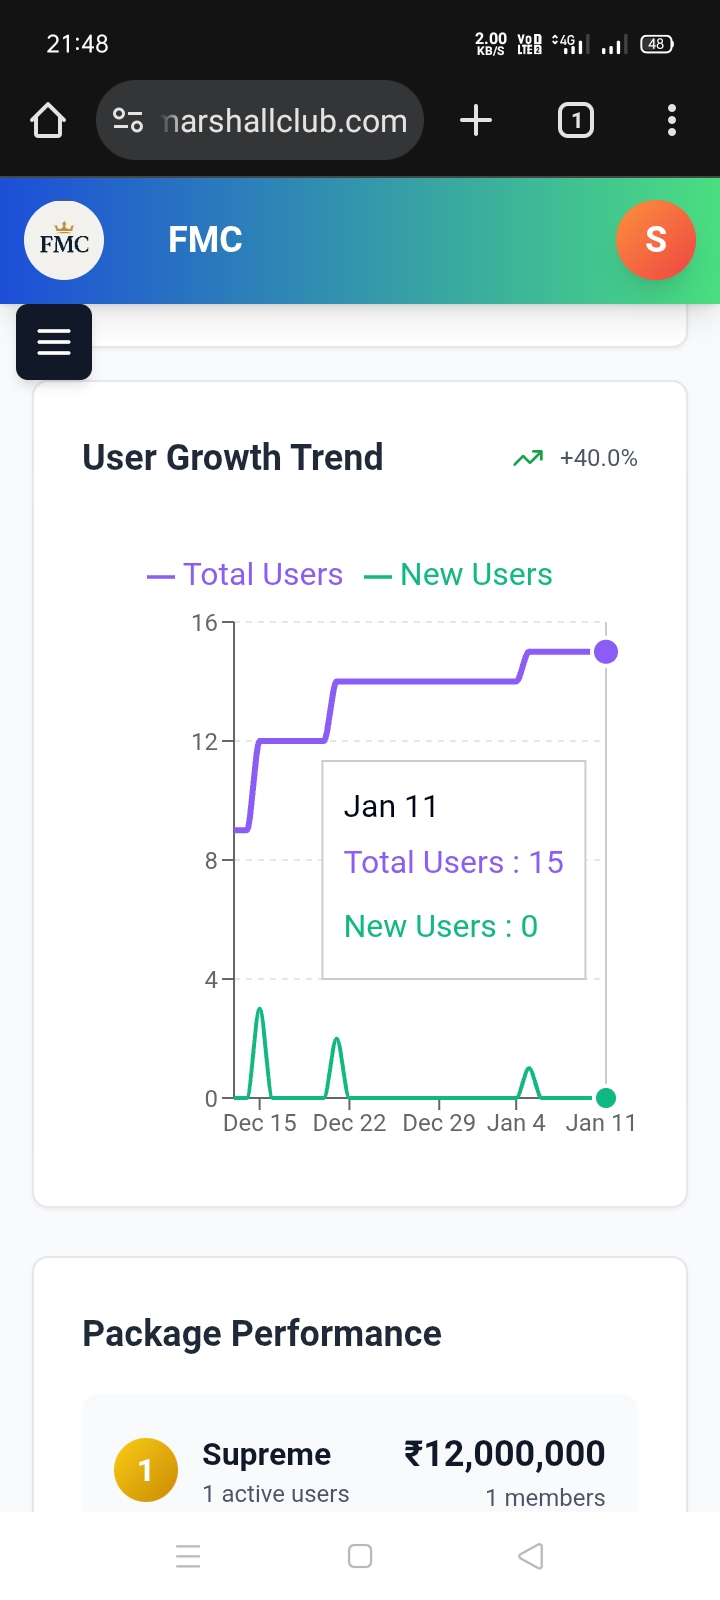Tap the browser home icon
Screen dimensions: 720x1600
[x=48, y=121]
